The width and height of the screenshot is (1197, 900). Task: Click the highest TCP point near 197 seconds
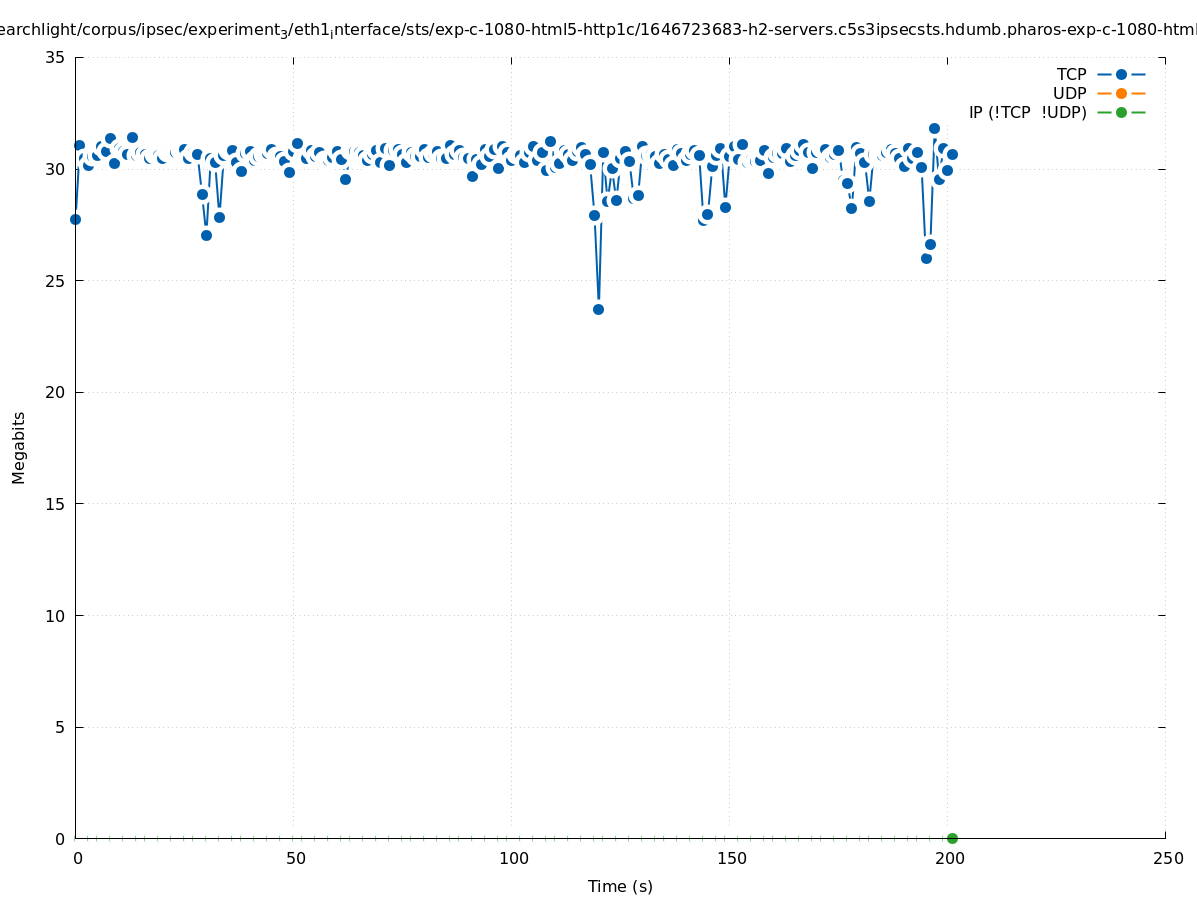coord(934,128)
